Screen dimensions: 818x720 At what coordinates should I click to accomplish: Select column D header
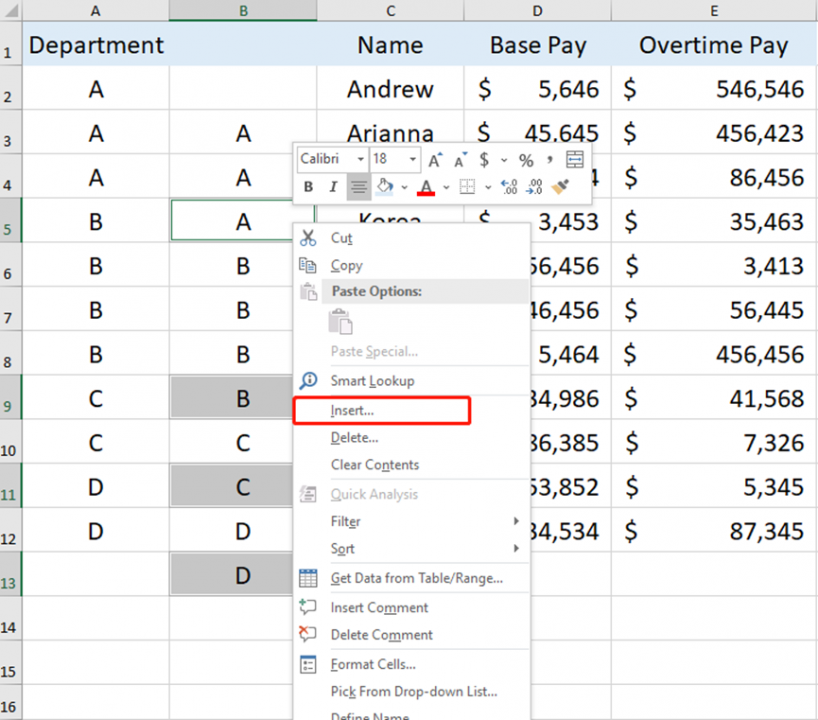537,10
